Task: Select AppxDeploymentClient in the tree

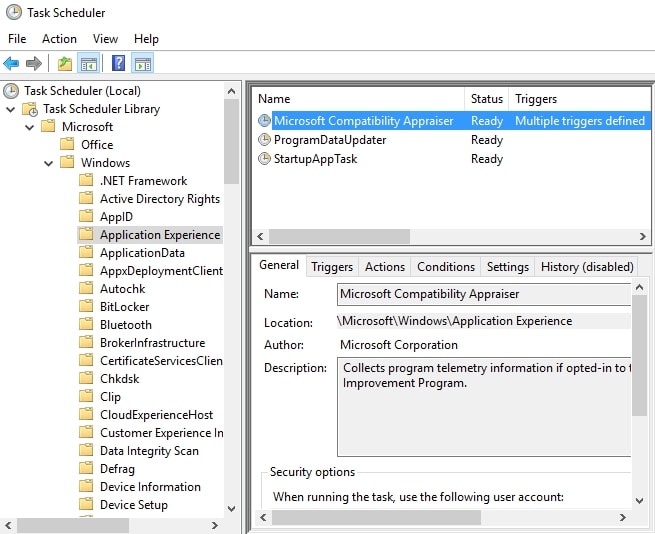Action: pyautogui.click(x=161, y=271)
